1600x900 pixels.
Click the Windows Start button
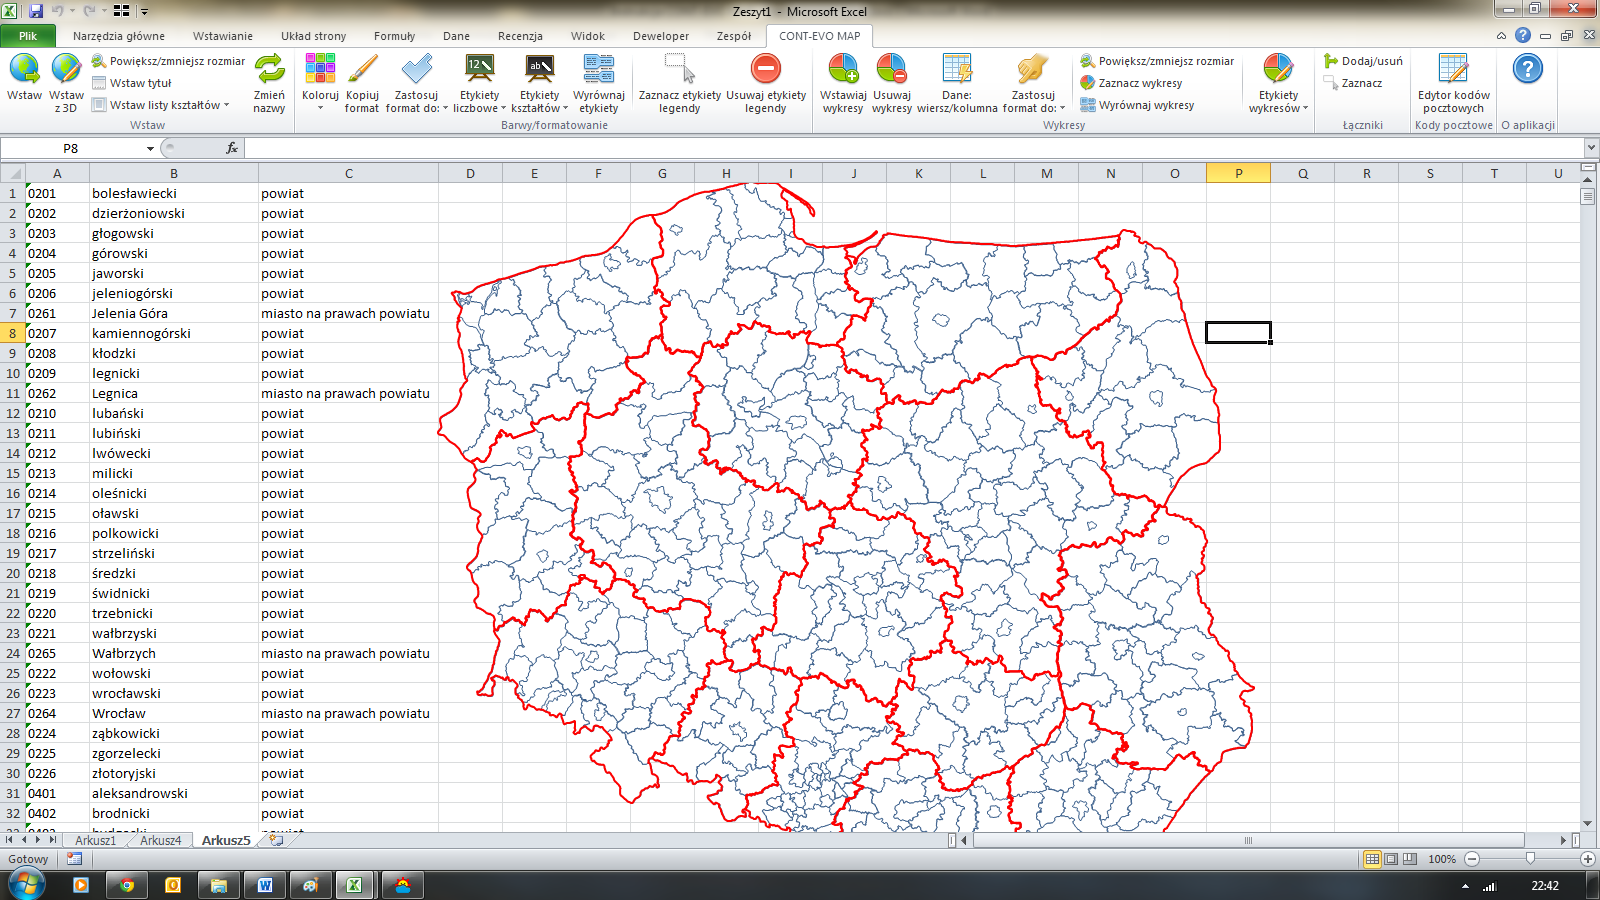coord(26,885)
